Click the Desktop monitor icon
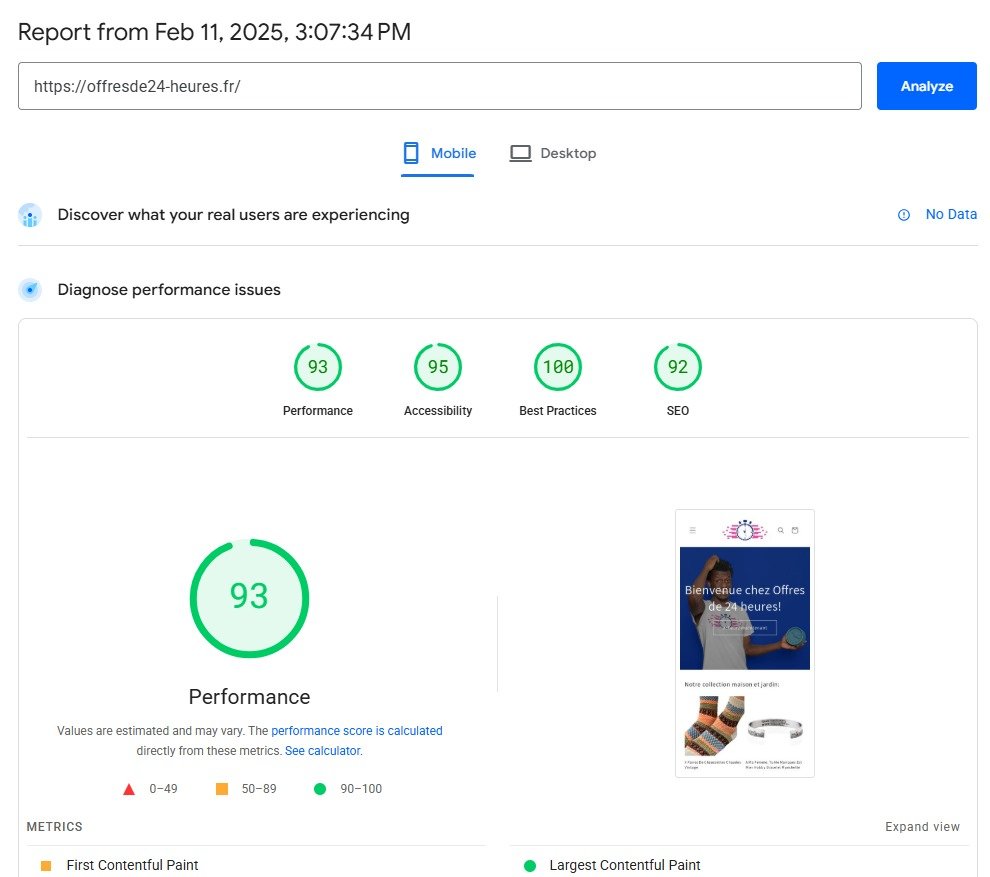Image resolution: width=990 pixels, height=877 pixels. [x=520, y=152]
